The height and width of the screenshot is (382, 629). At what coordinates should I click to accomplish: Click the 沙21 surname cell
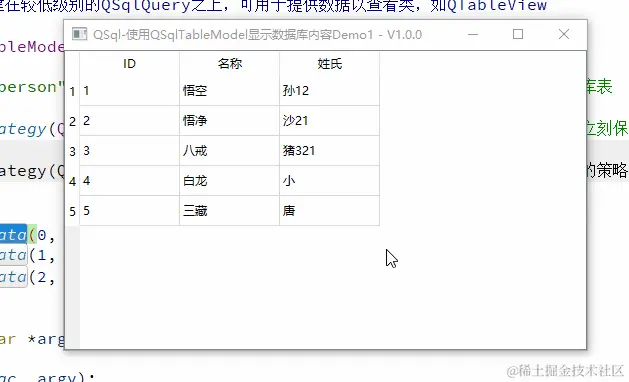click(x=329, y=121)
